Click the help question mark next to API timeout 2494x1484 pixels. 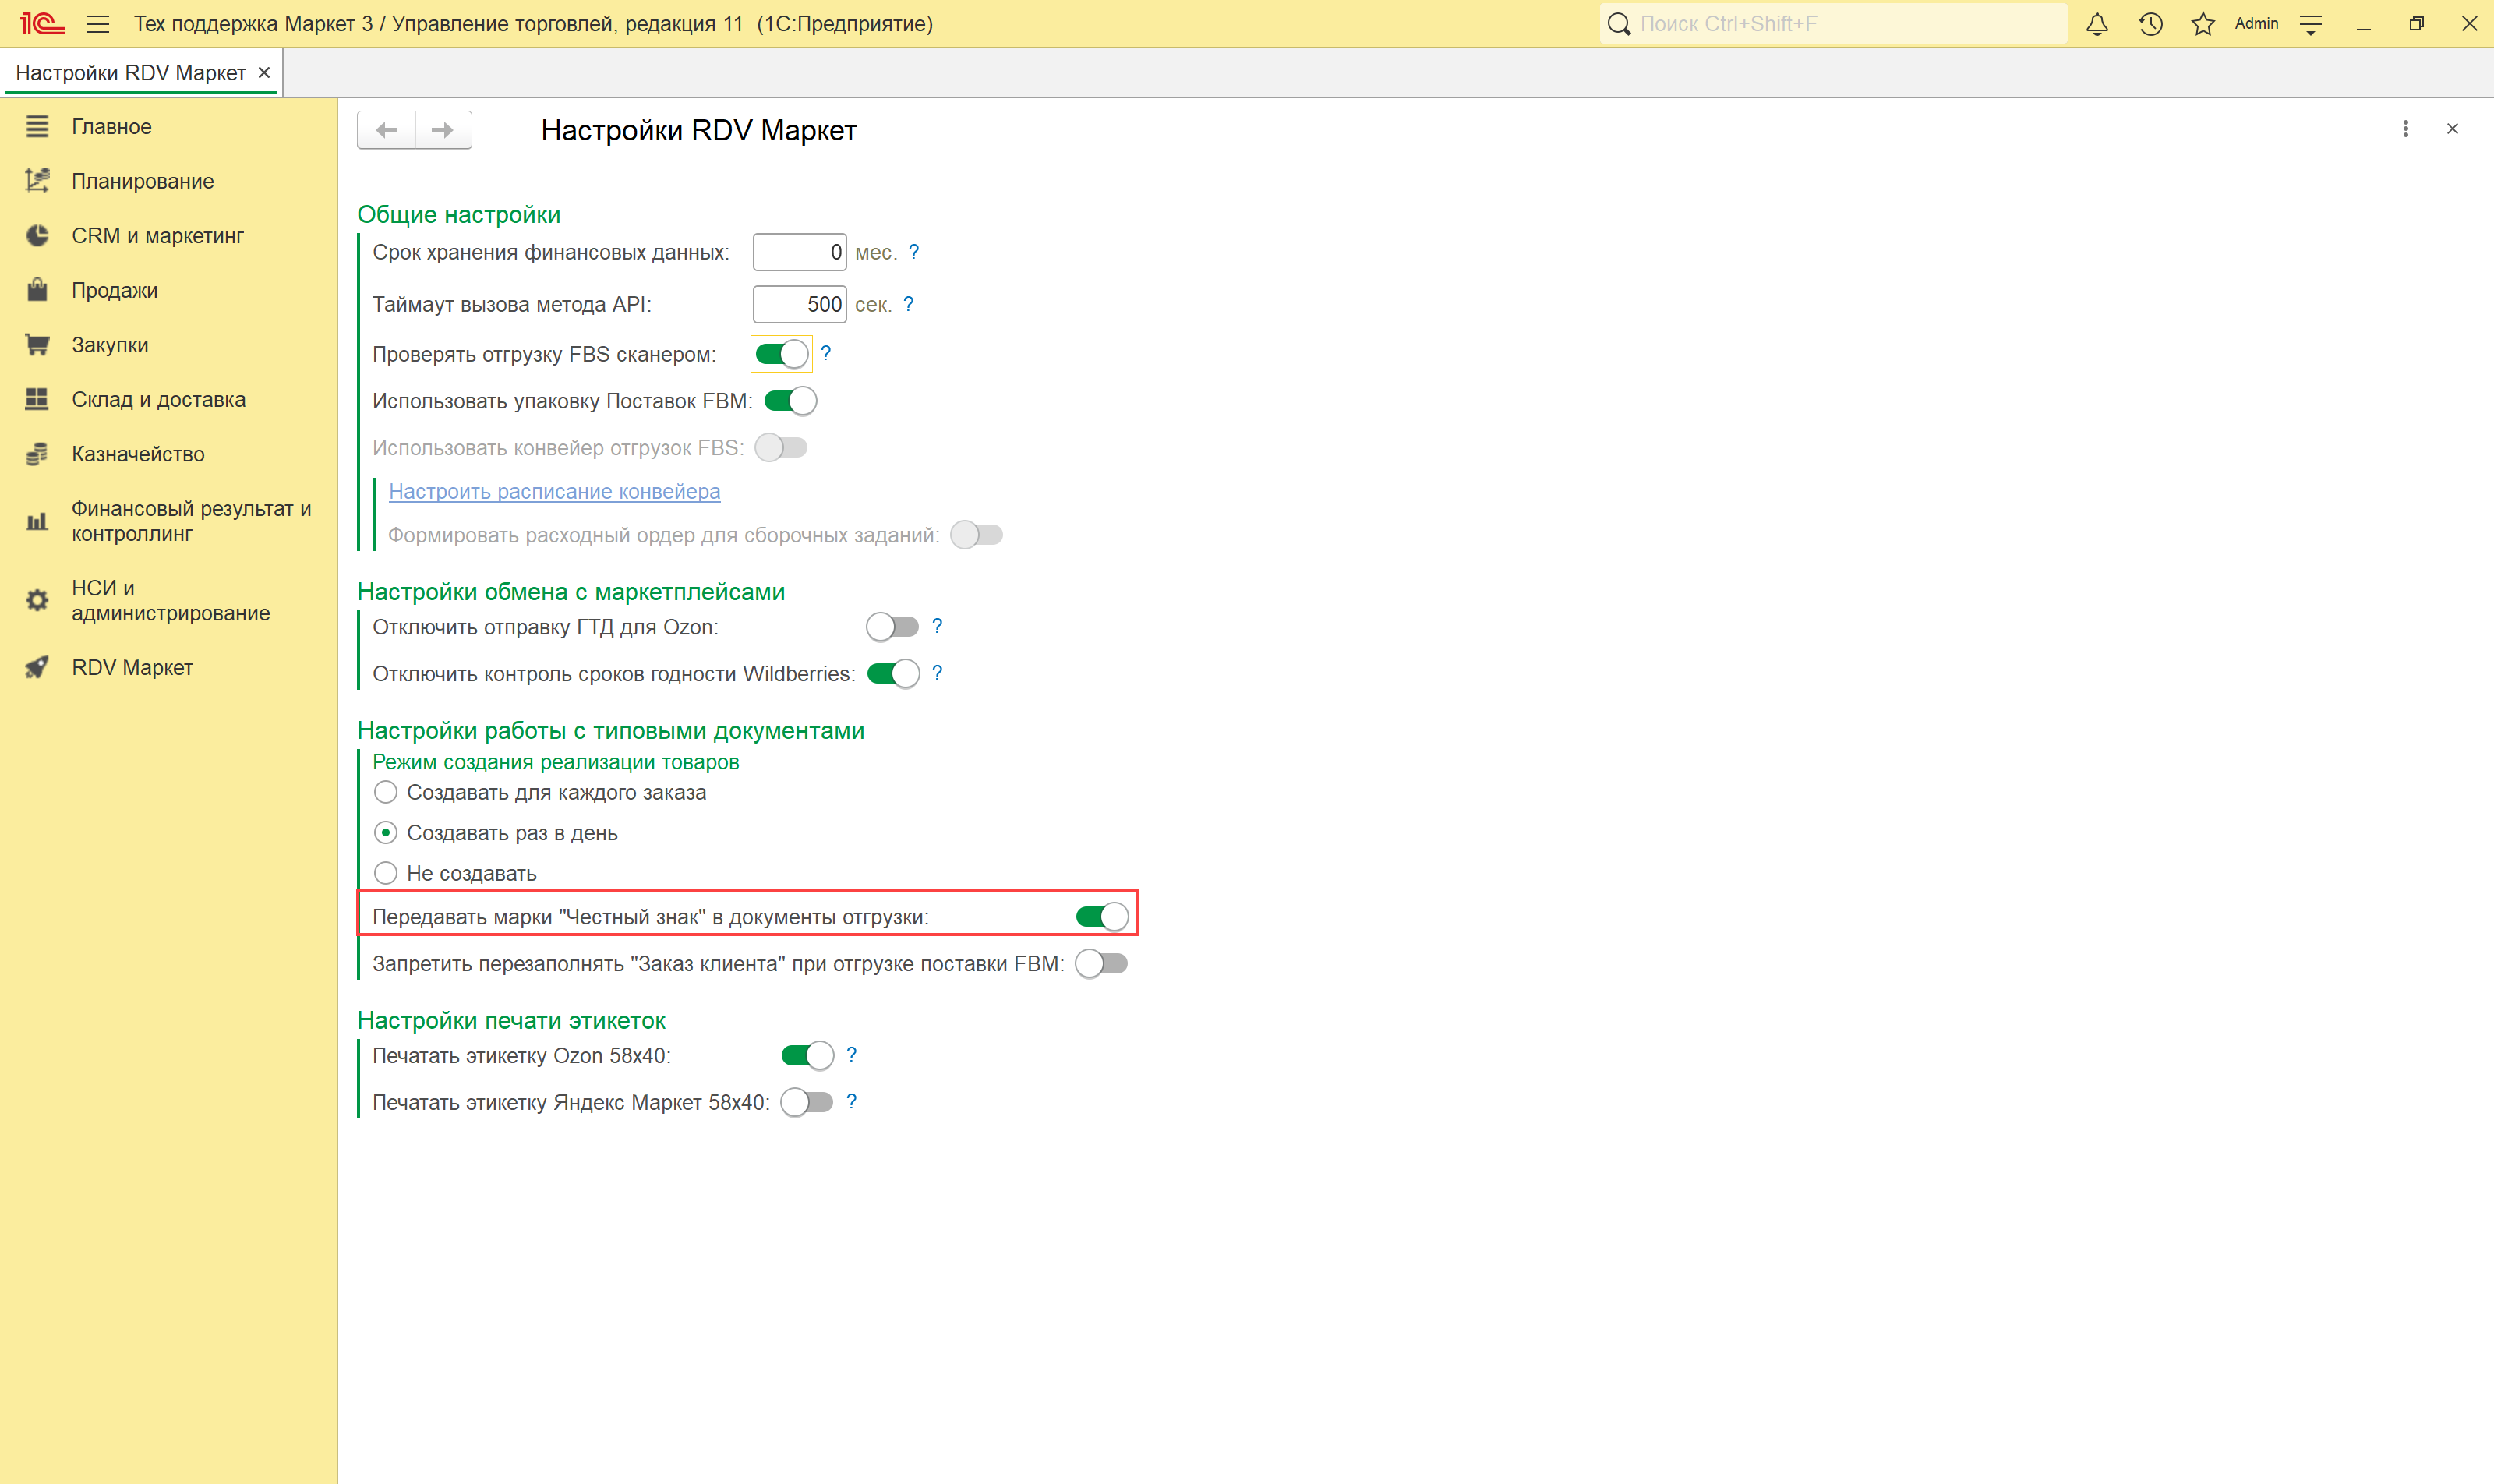(x=908, y=304)
